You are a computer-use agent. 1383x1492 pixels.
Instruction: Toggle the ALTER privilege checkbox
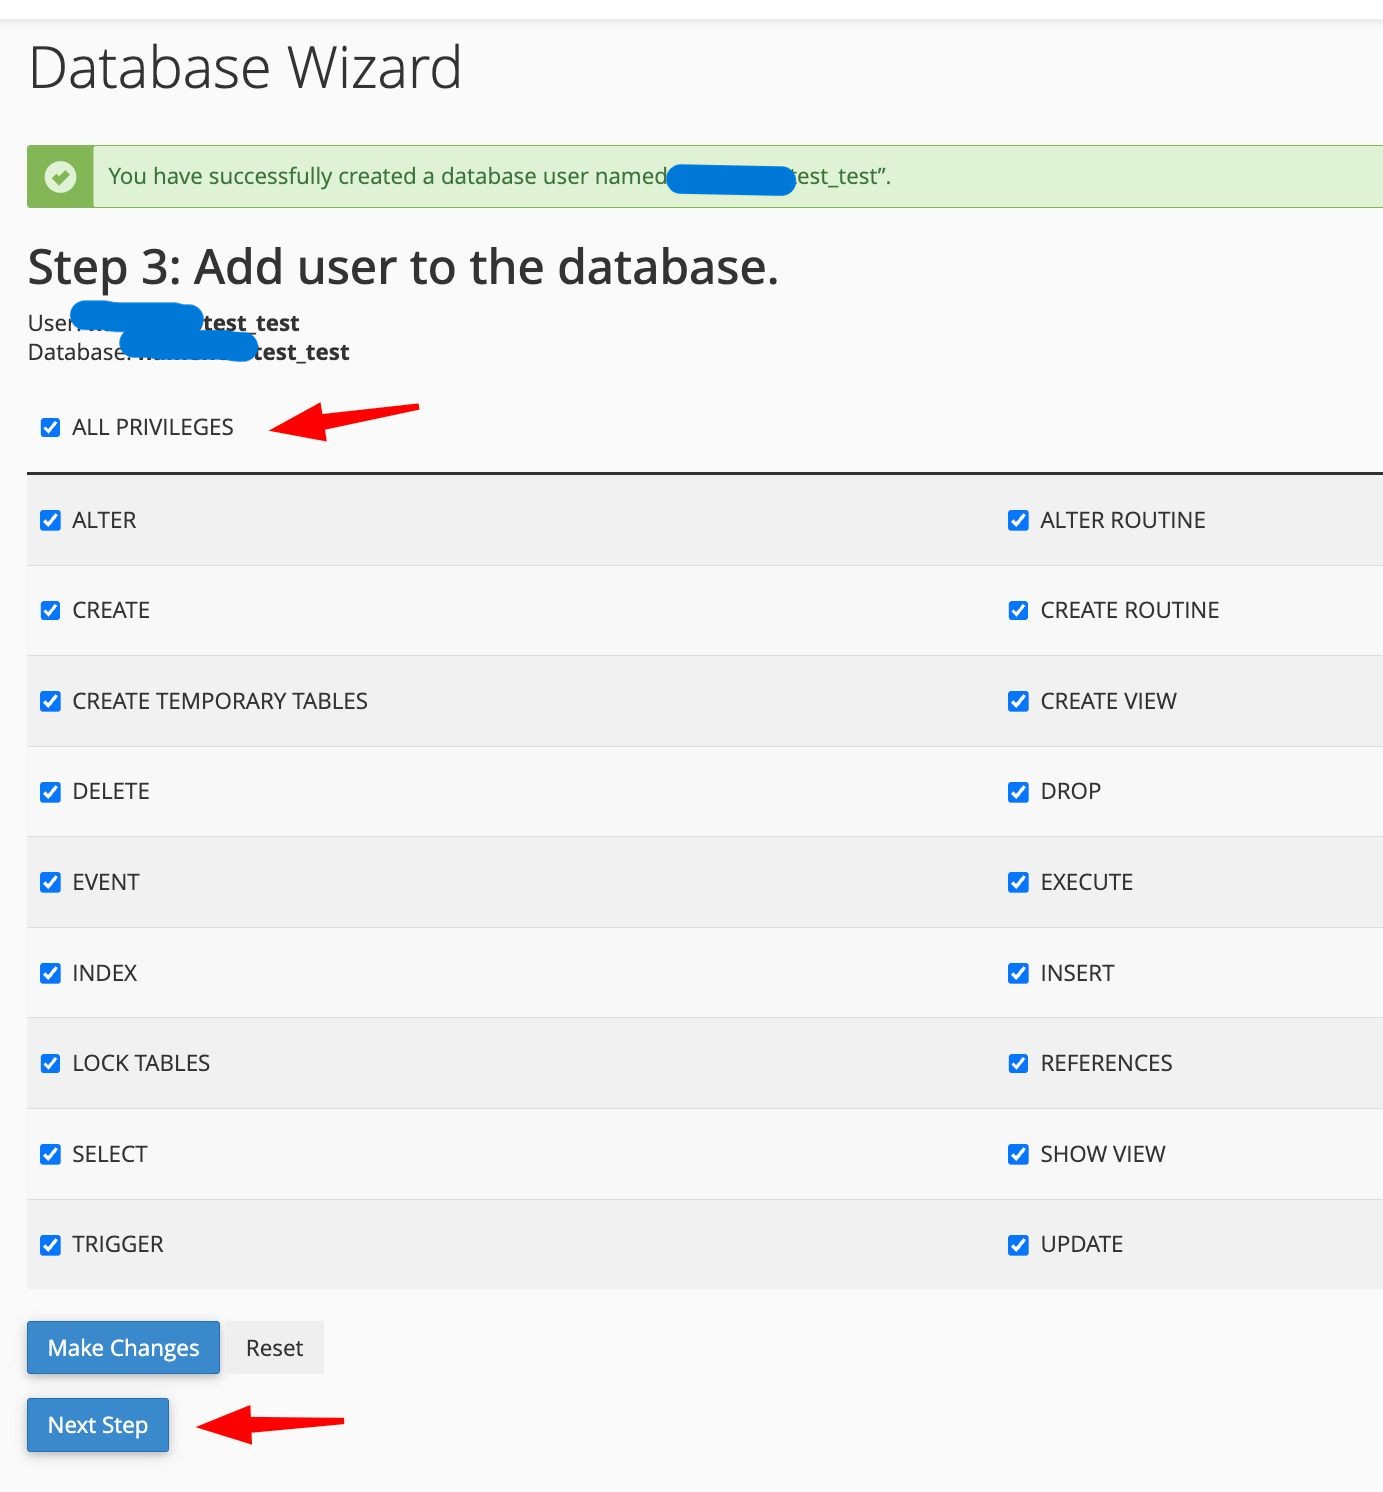pos(50,521)
